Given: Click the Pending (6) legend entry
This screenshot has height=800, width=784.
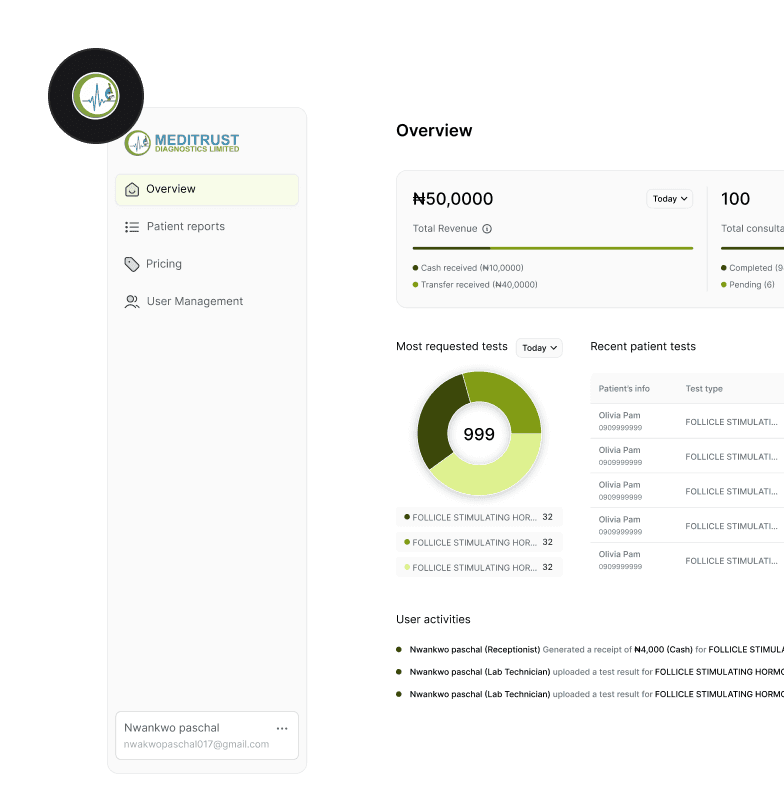Looking at the screenshot, I should click(748, 285).
